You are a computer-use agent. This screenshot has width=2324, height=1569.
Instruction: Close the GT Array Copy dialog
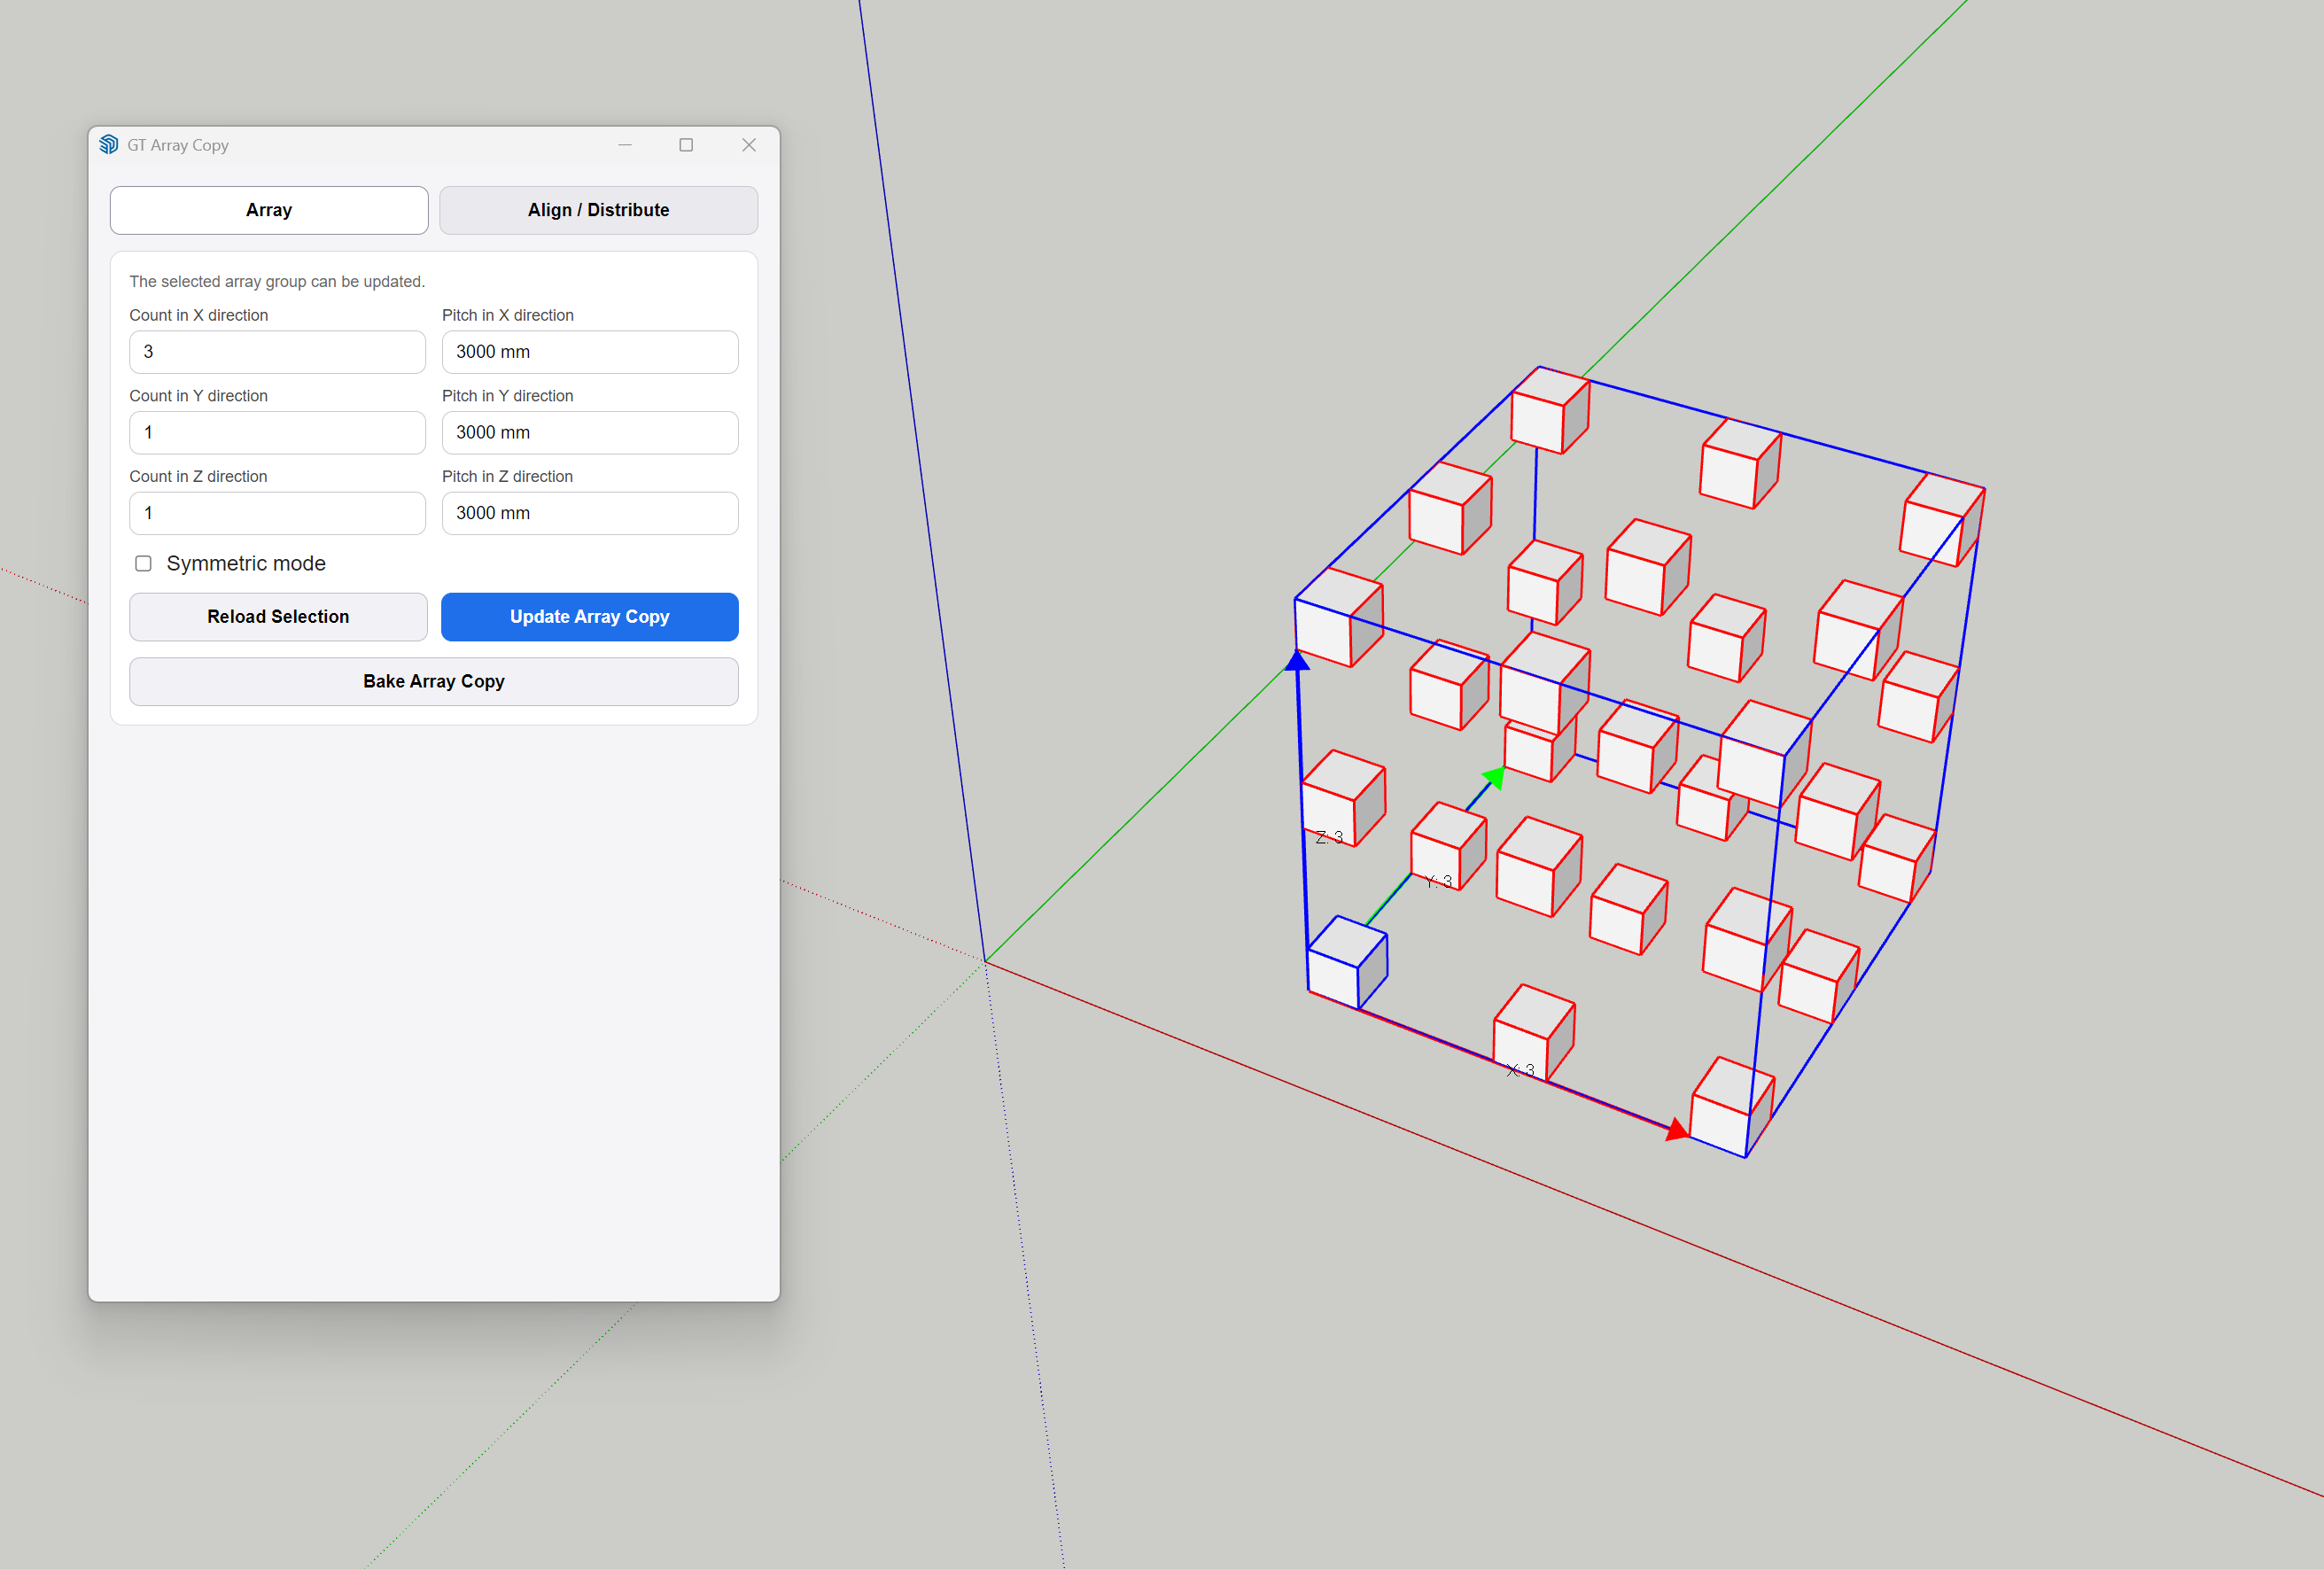point(749,145)
